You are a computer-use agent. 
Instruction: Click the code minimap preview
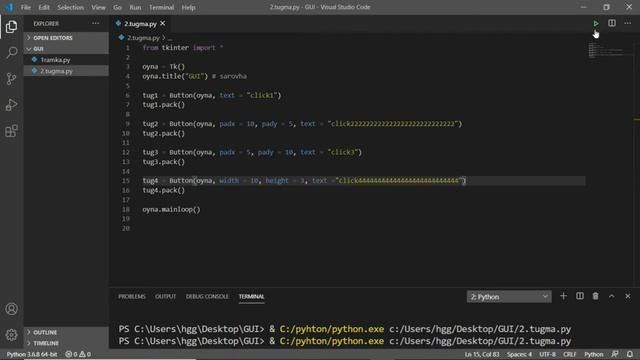606,50
